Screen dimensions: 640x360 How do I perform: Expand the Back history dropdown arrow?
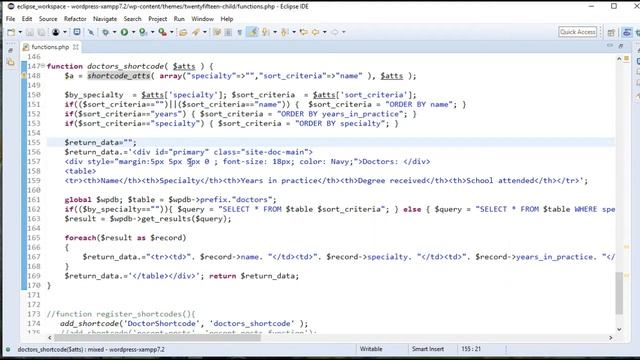pos(324,32)
